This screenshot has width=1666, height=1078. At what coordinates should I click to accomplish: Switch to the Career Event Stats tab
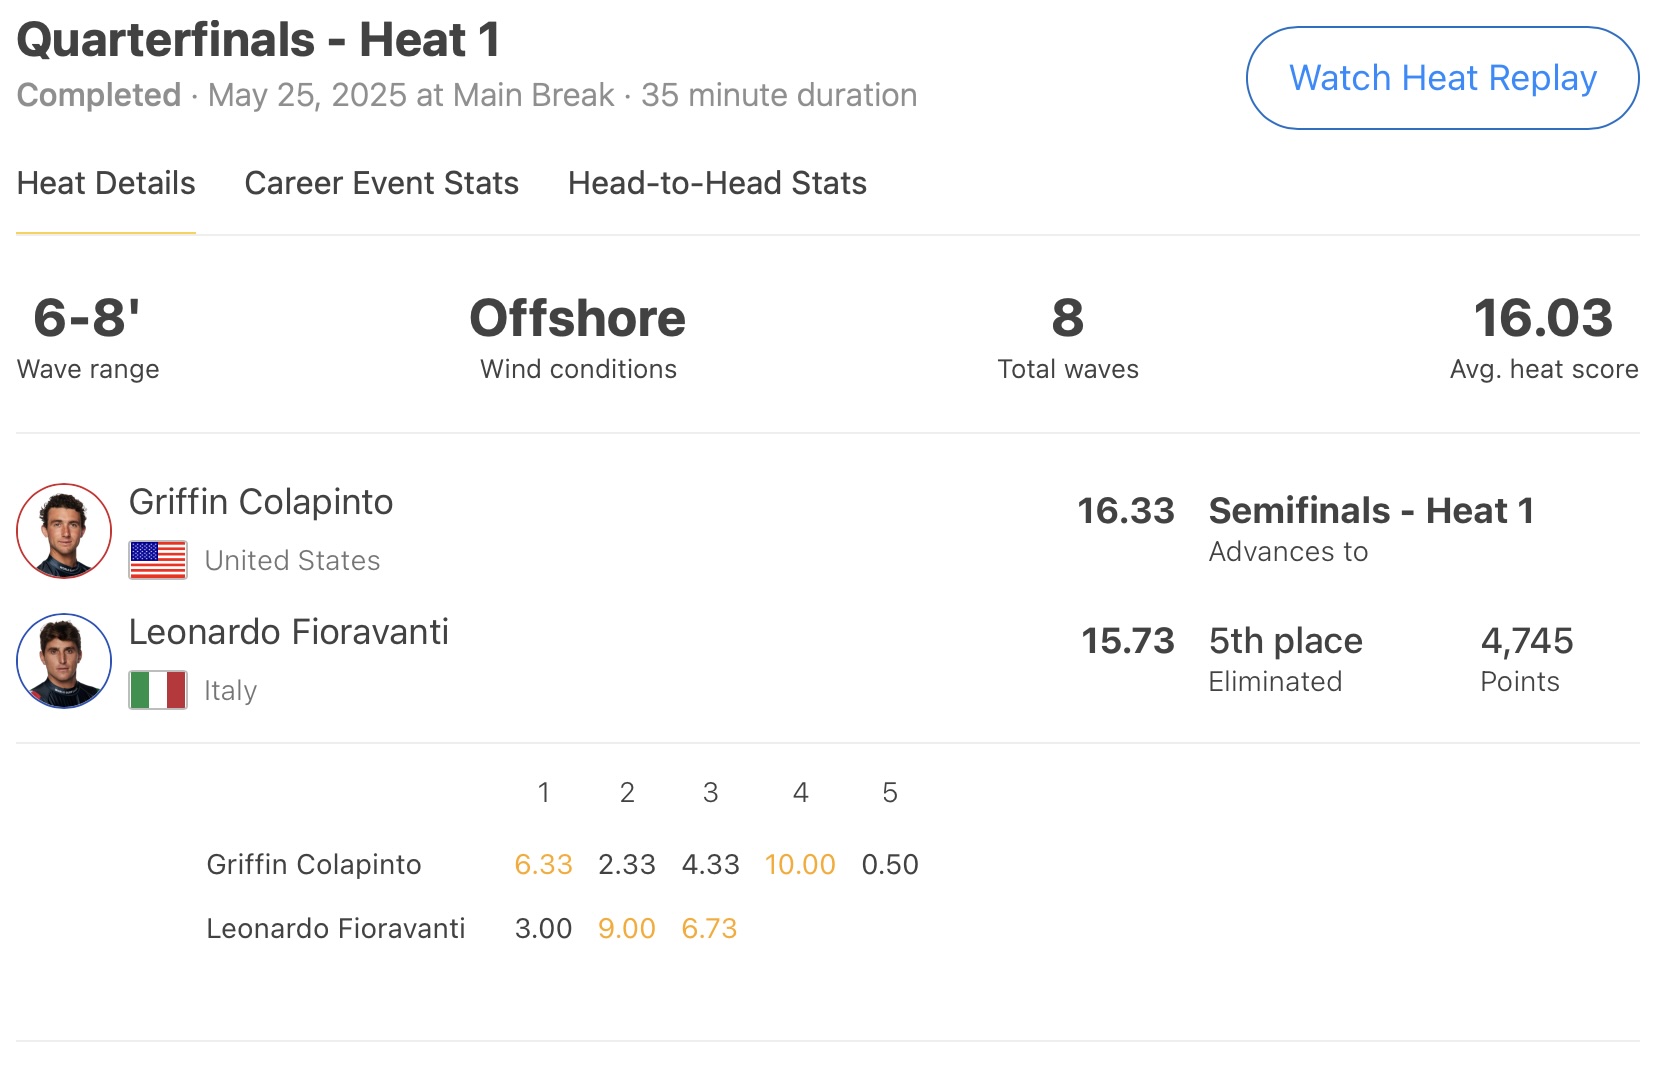[381, 183]
